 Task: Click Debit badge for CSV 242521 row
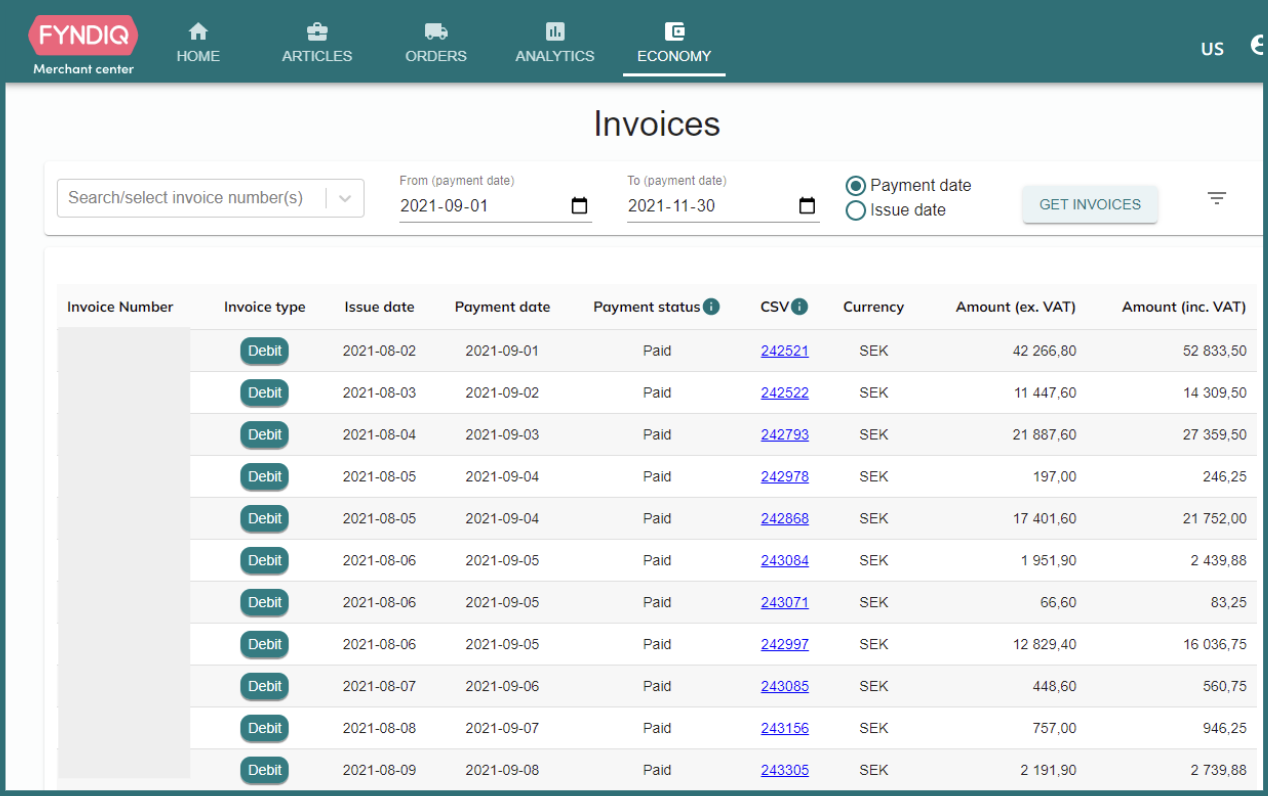click(265, 351)
